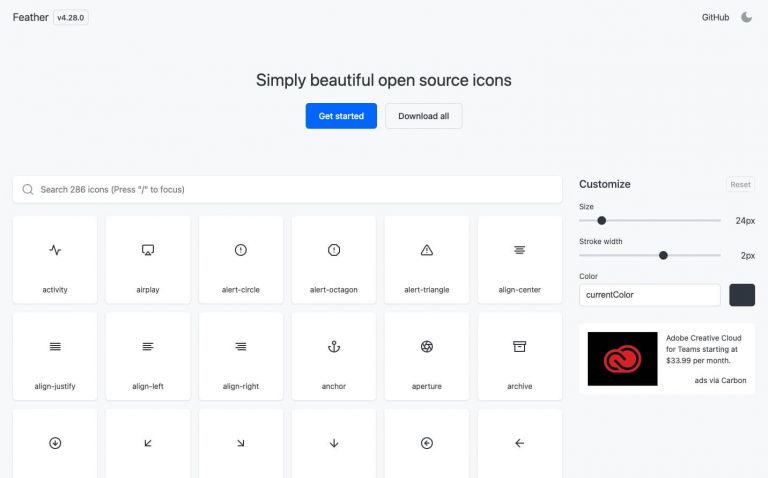Reset the customize settings
Viewport: 768px width, 478px height.
click(x=740, y=185)
